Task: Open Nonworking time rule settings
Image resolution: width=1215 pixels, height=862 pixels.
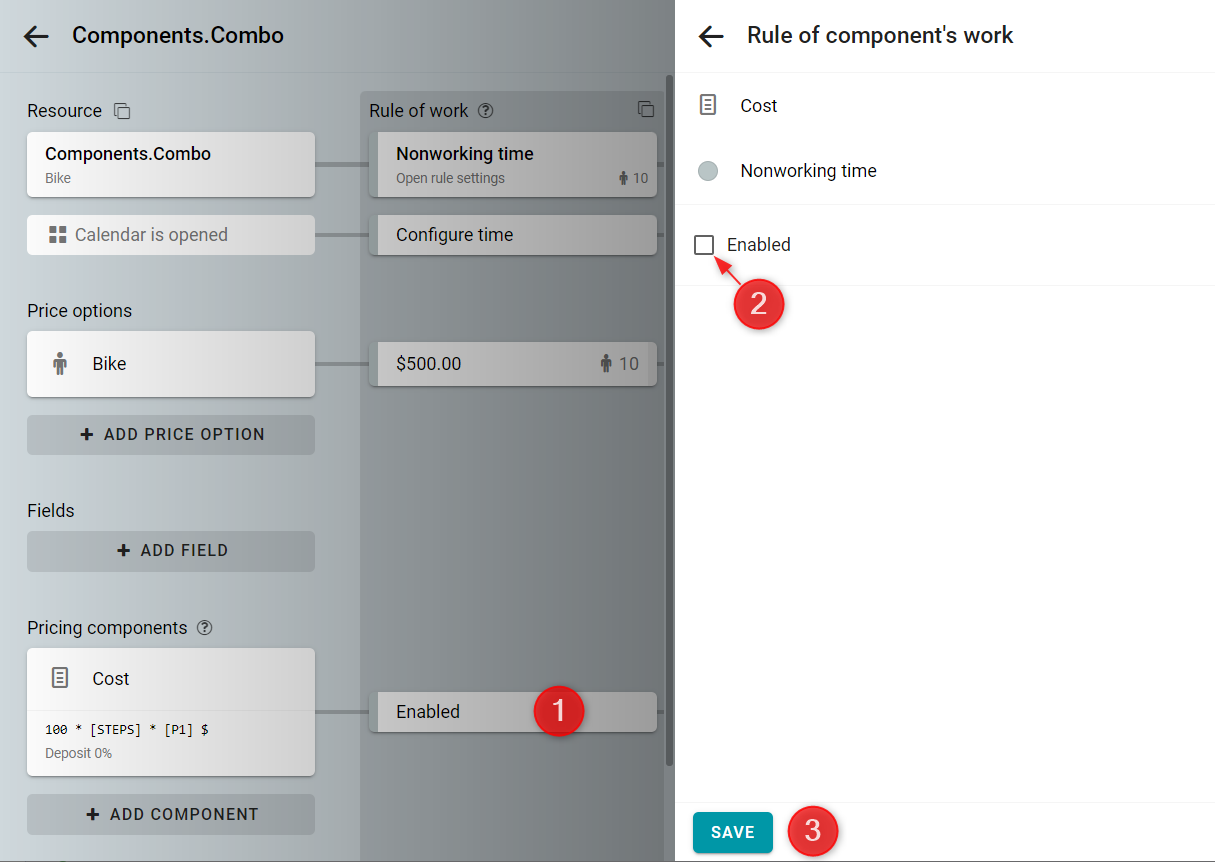Action: [x=513, y=165]
